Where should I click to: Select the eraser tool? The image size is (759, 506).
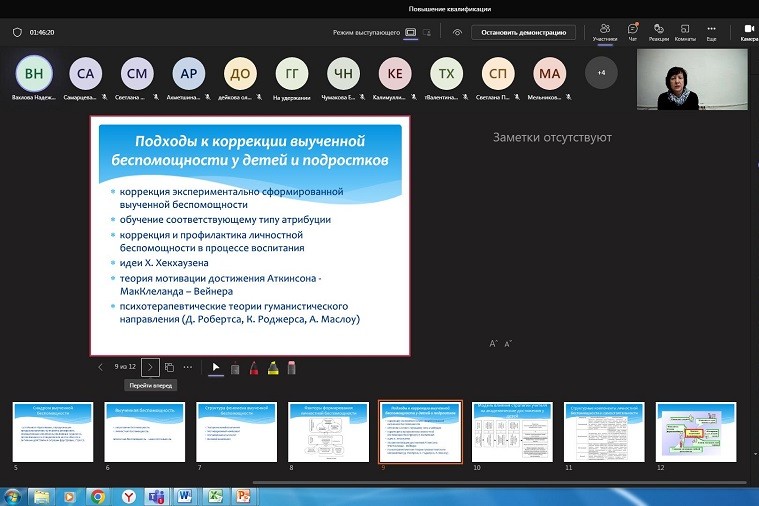click(291, 368)
